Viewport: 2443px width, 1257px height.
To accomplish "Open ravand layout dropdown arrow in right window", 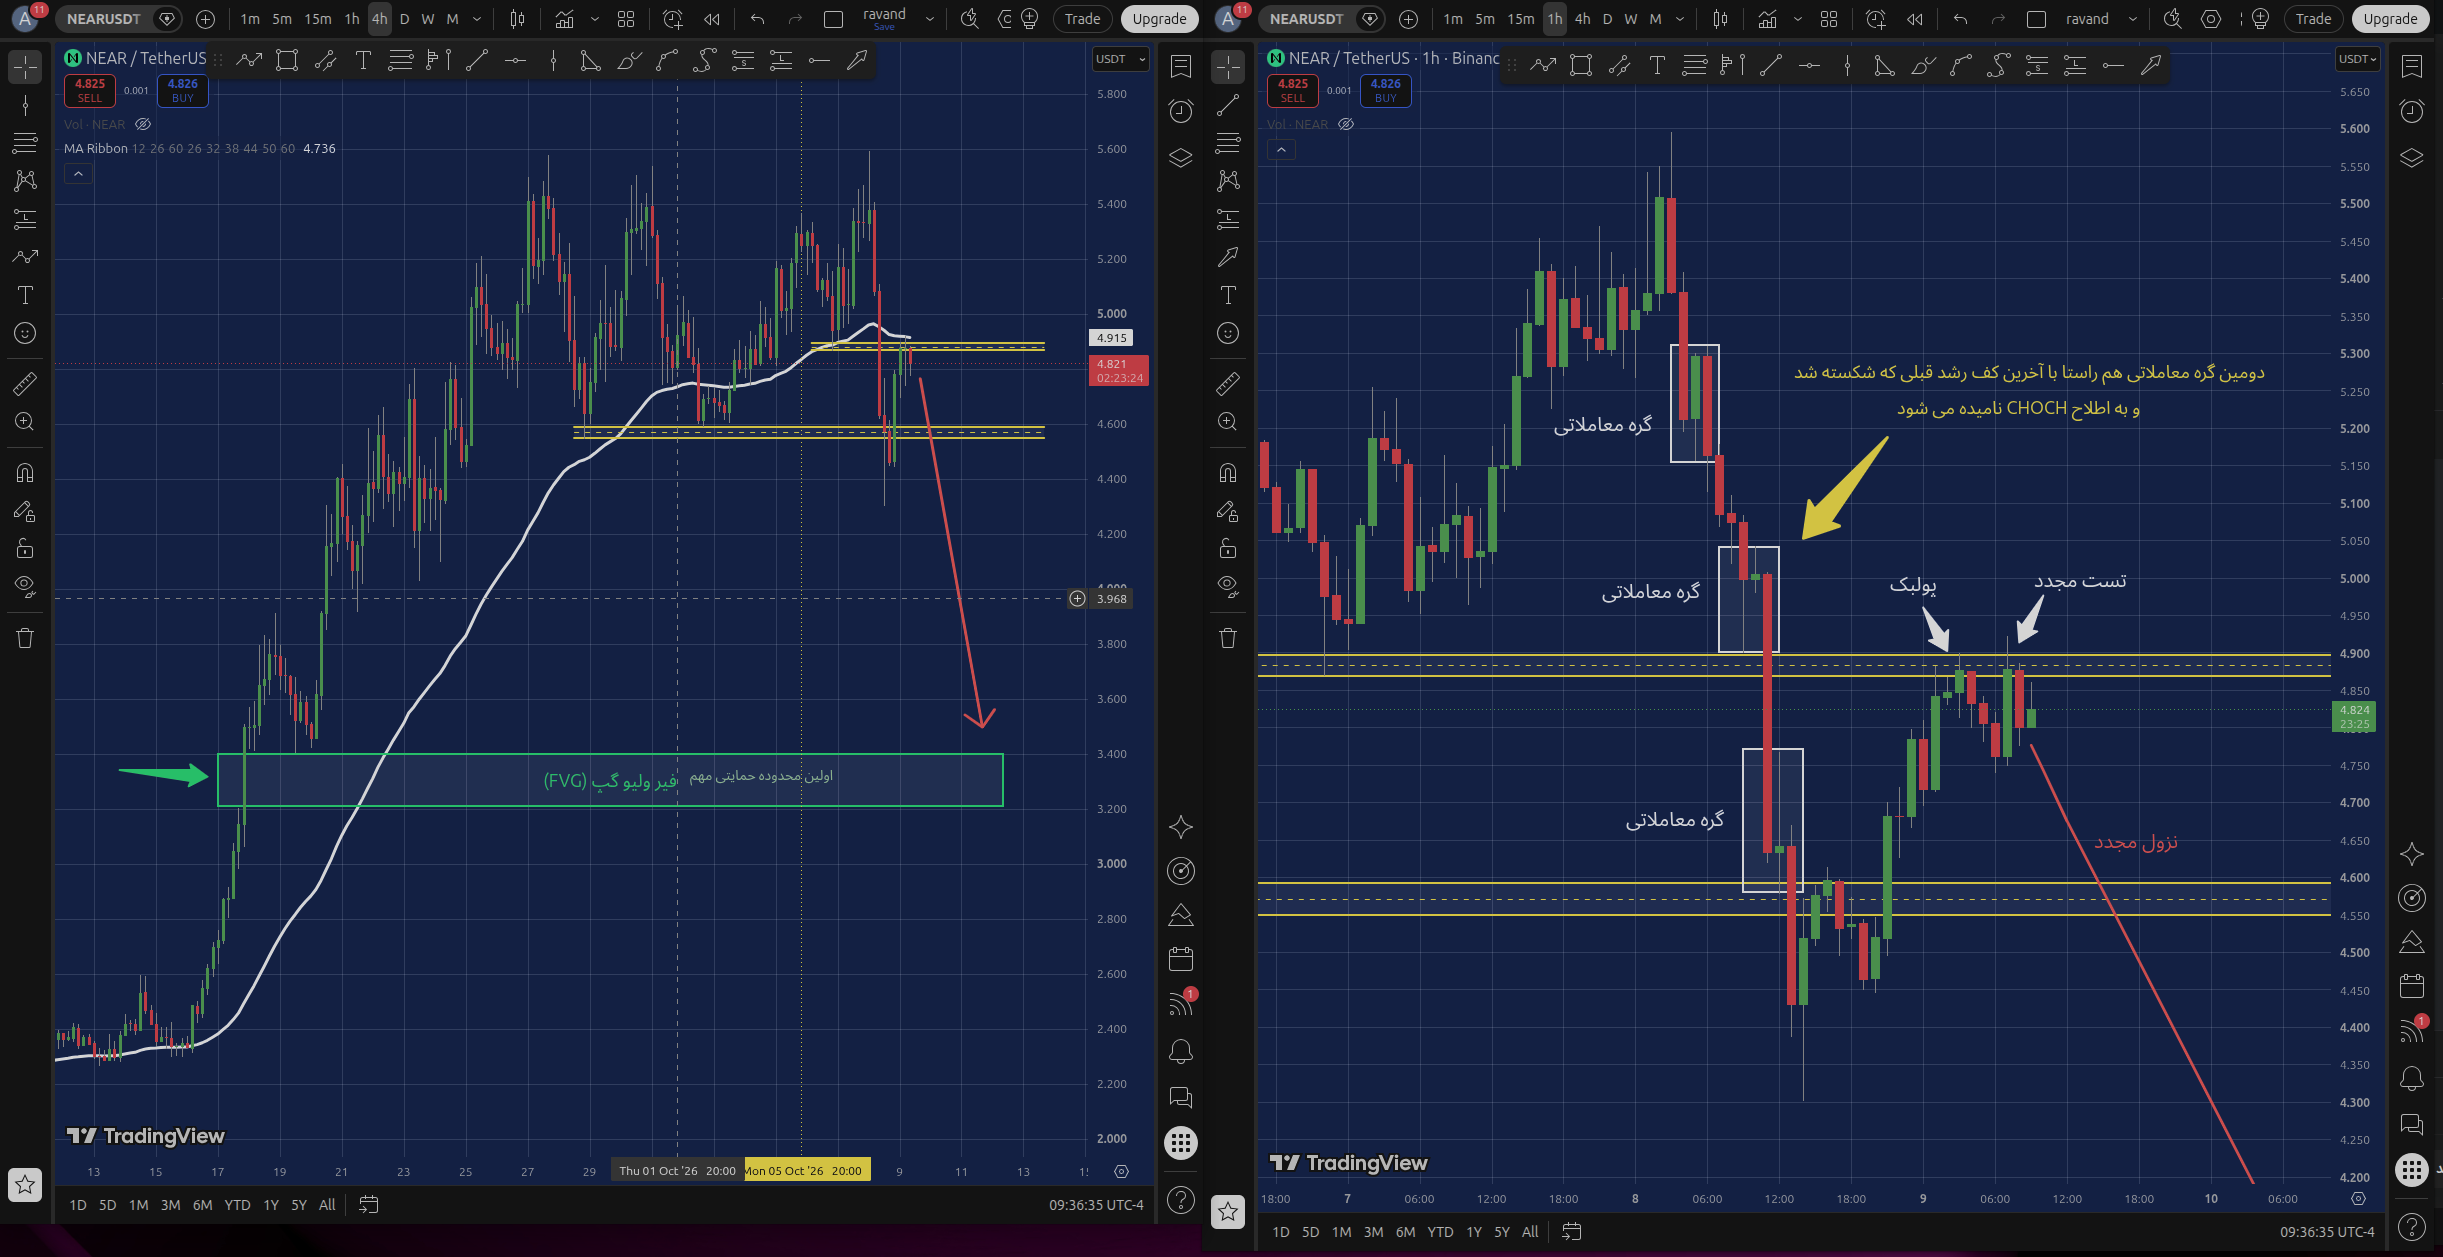I will (2133, 19).
